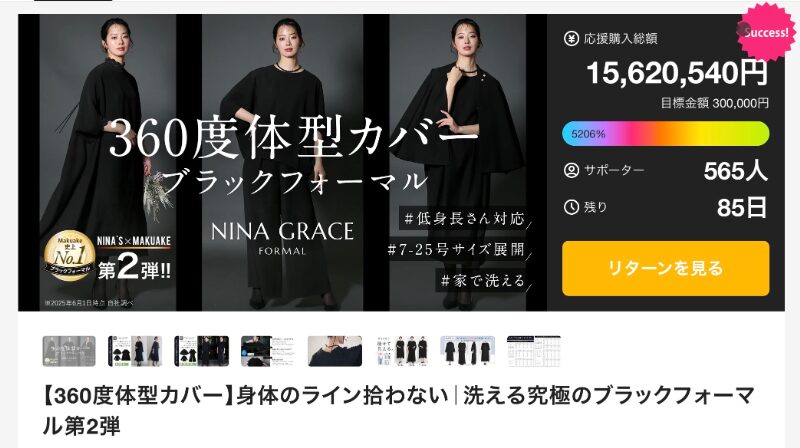Click the clock icon next to 残り
This screenshot has height=448, width=800.
tap(571, 207)
